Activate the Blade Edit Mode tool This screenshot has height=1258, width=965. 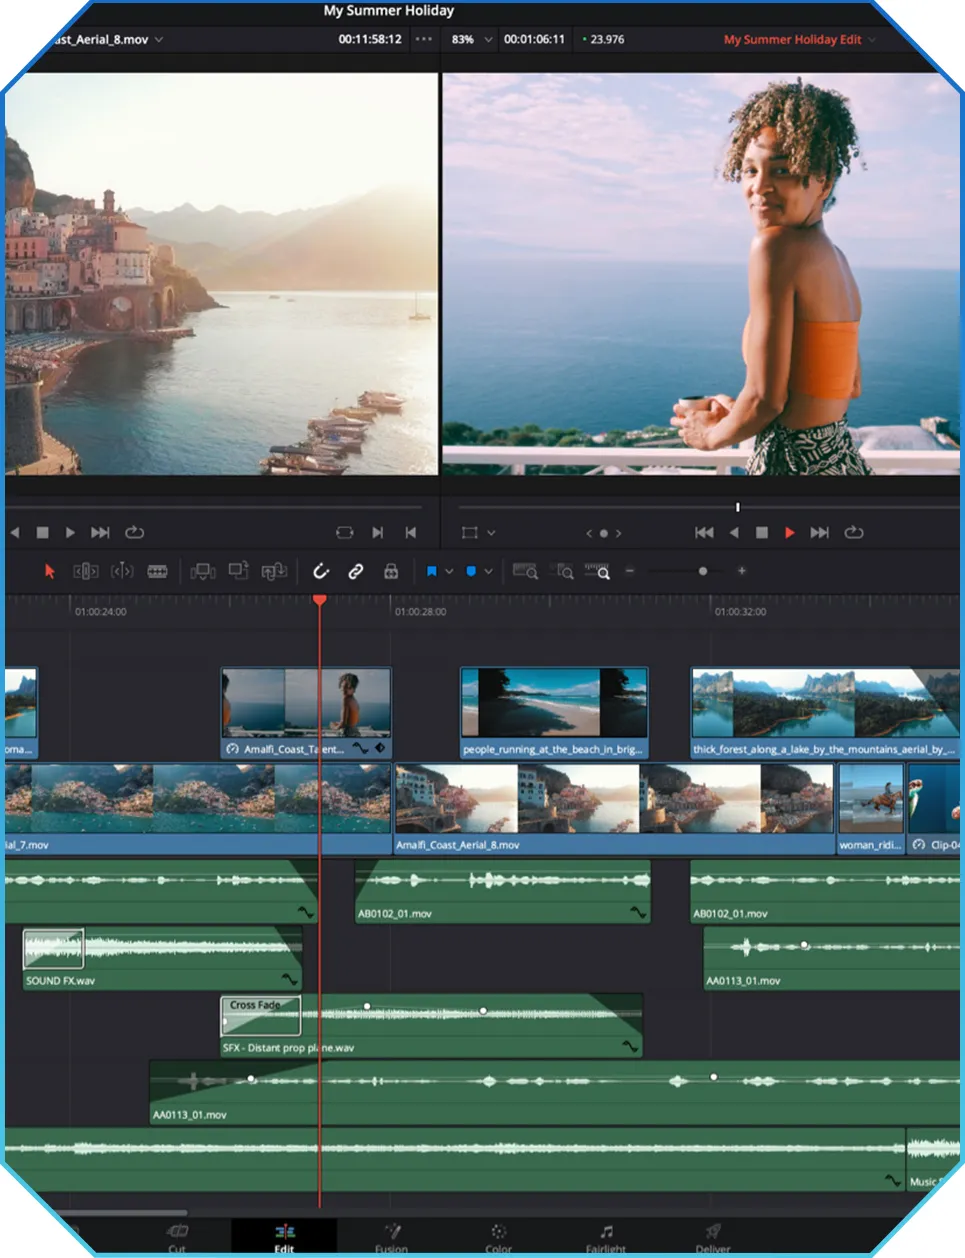(157, 571)
